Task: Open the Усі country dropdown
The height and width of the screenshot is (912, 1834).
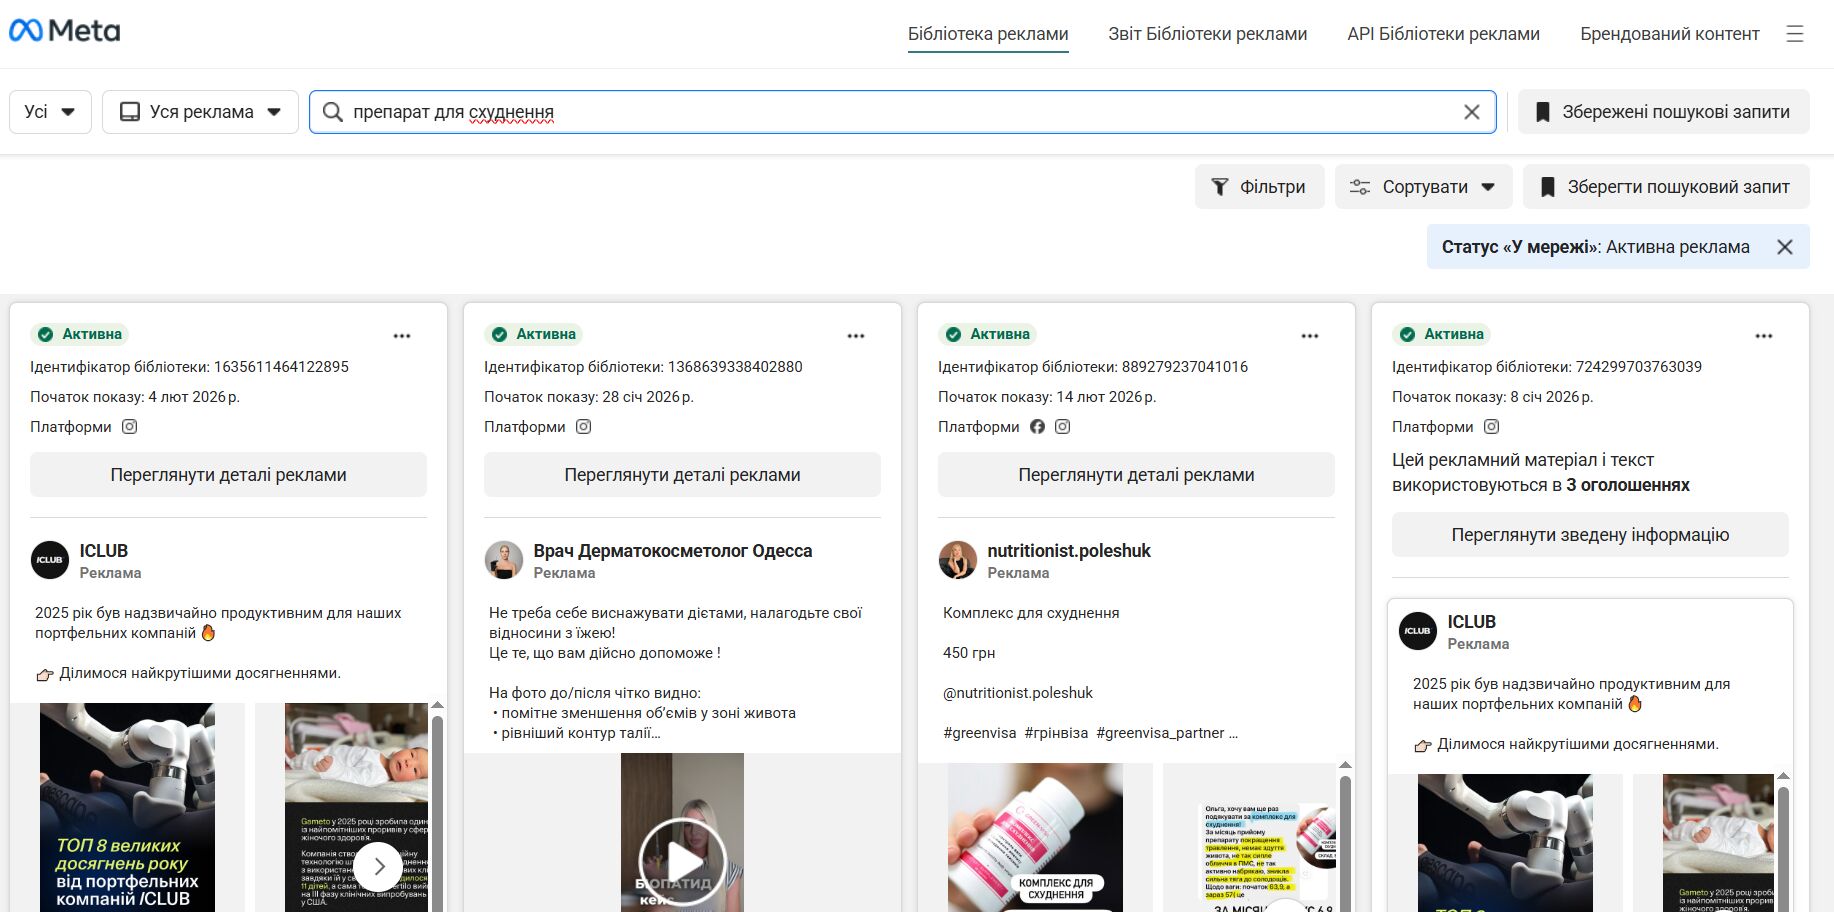Action: tap(50, 112)
